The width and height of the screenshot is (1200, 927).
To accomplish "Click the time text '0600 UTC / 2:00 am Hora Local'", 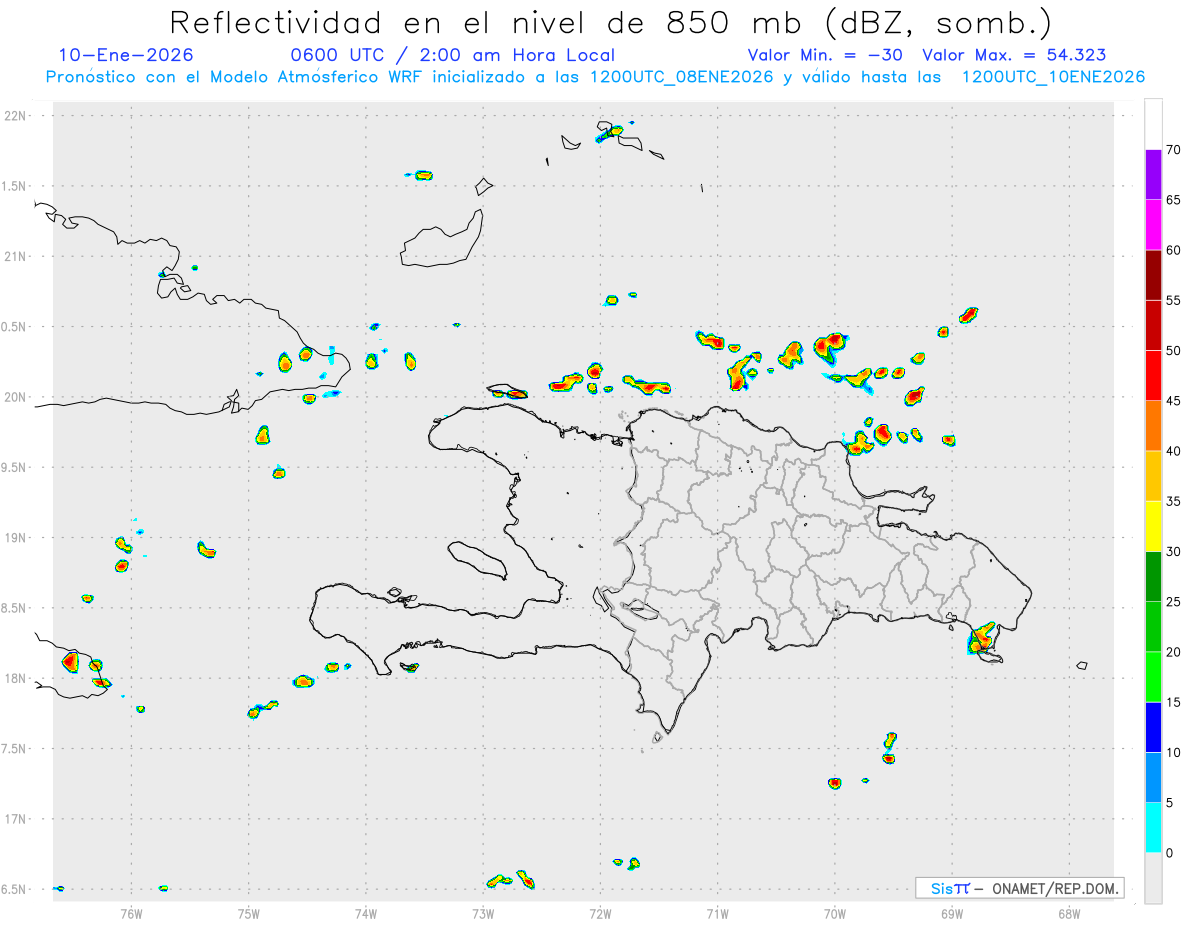I will pos(452,55).
